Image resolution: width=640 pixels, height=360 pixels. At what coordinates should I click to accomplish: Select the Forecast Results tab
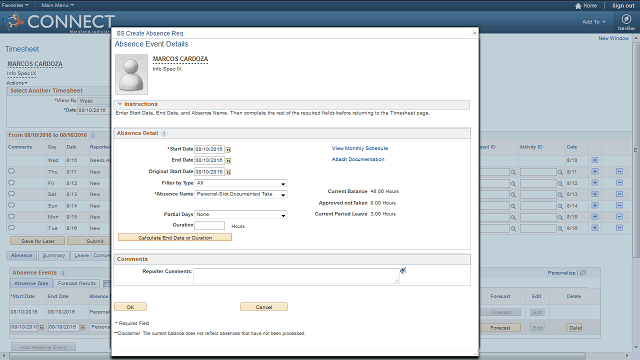coord(77,283)
